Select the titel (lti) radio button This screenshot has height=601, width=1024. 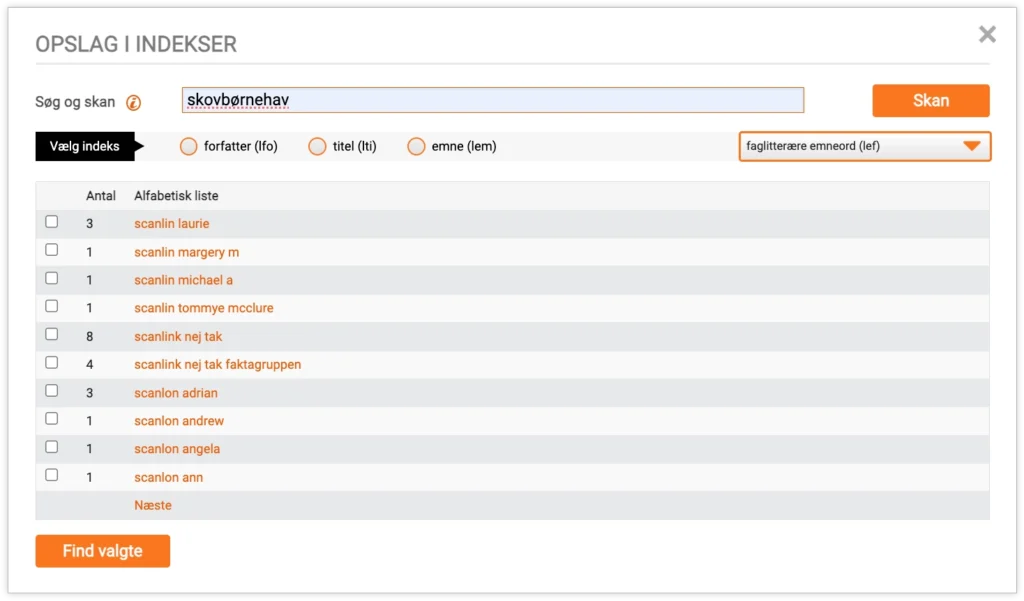(x=317, y=147)
